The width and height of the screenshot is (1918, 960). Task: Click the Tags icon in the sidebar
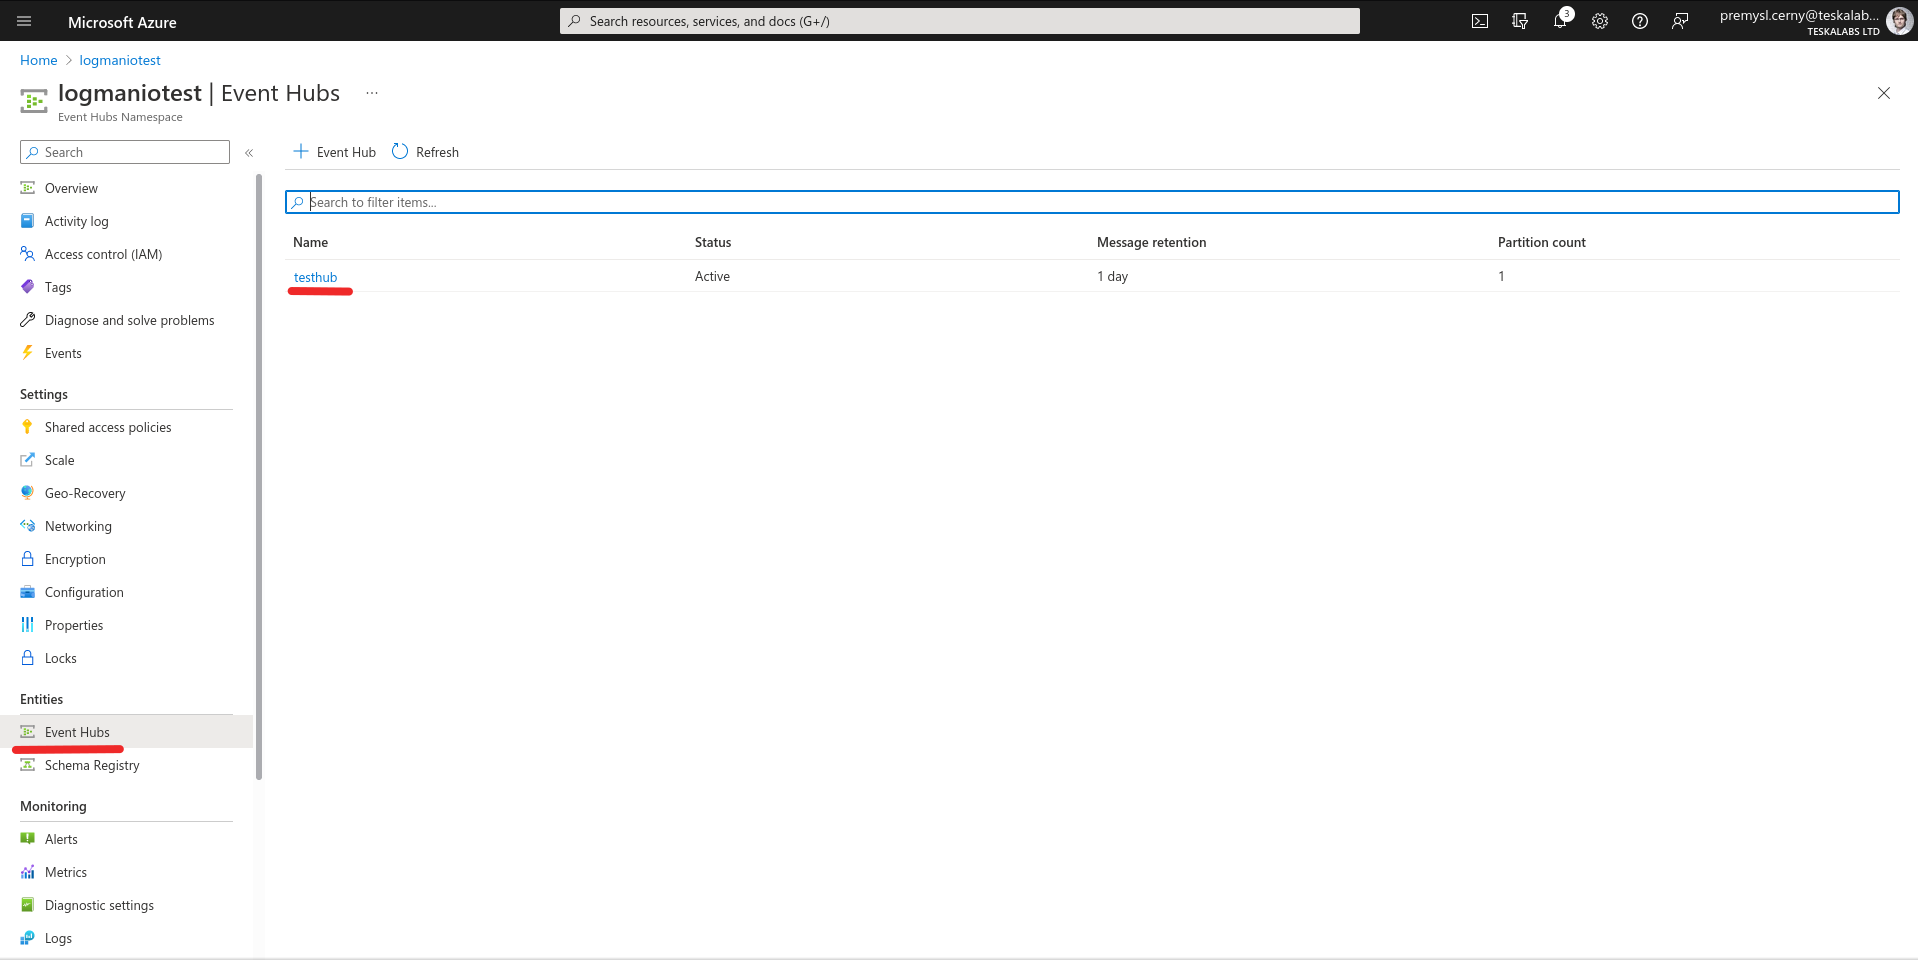pyautogui.click(x=28, y=287)
